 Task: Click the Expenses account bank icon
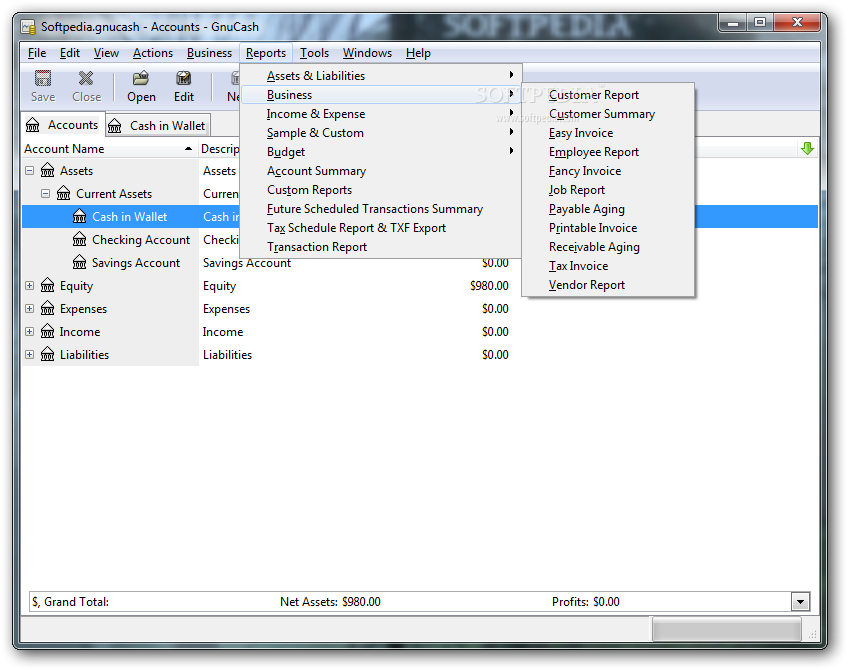tap(48, 309)
